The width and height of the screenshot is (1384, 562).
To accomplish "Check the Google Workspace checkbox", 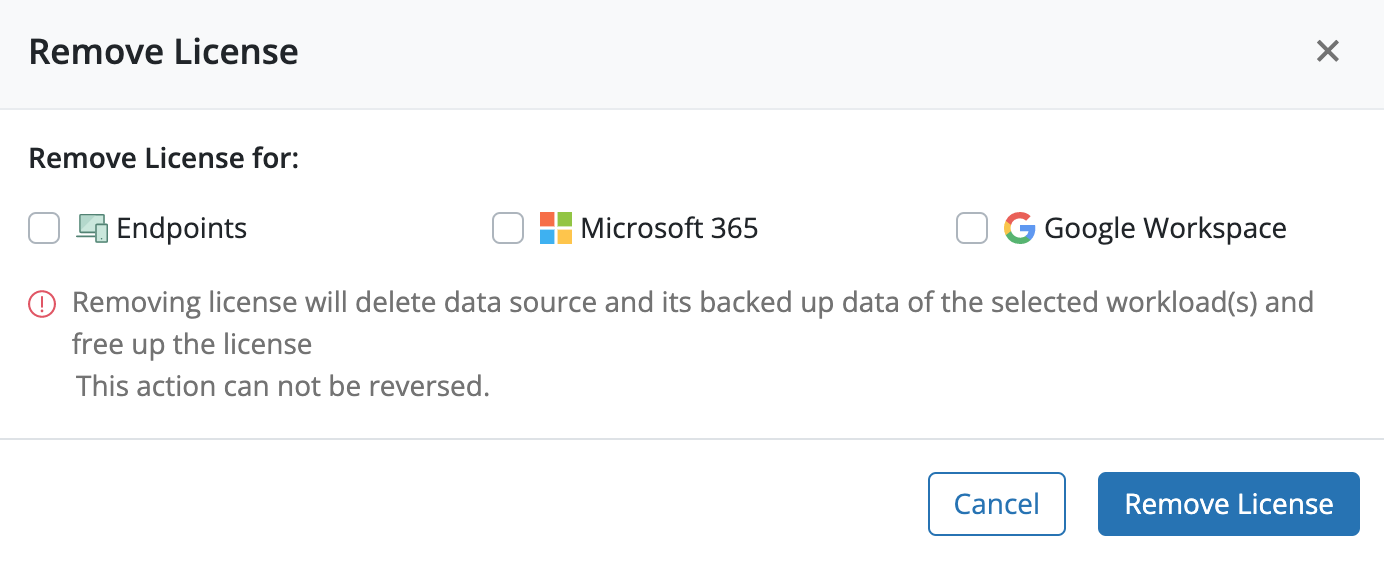I will click(972, 228).
